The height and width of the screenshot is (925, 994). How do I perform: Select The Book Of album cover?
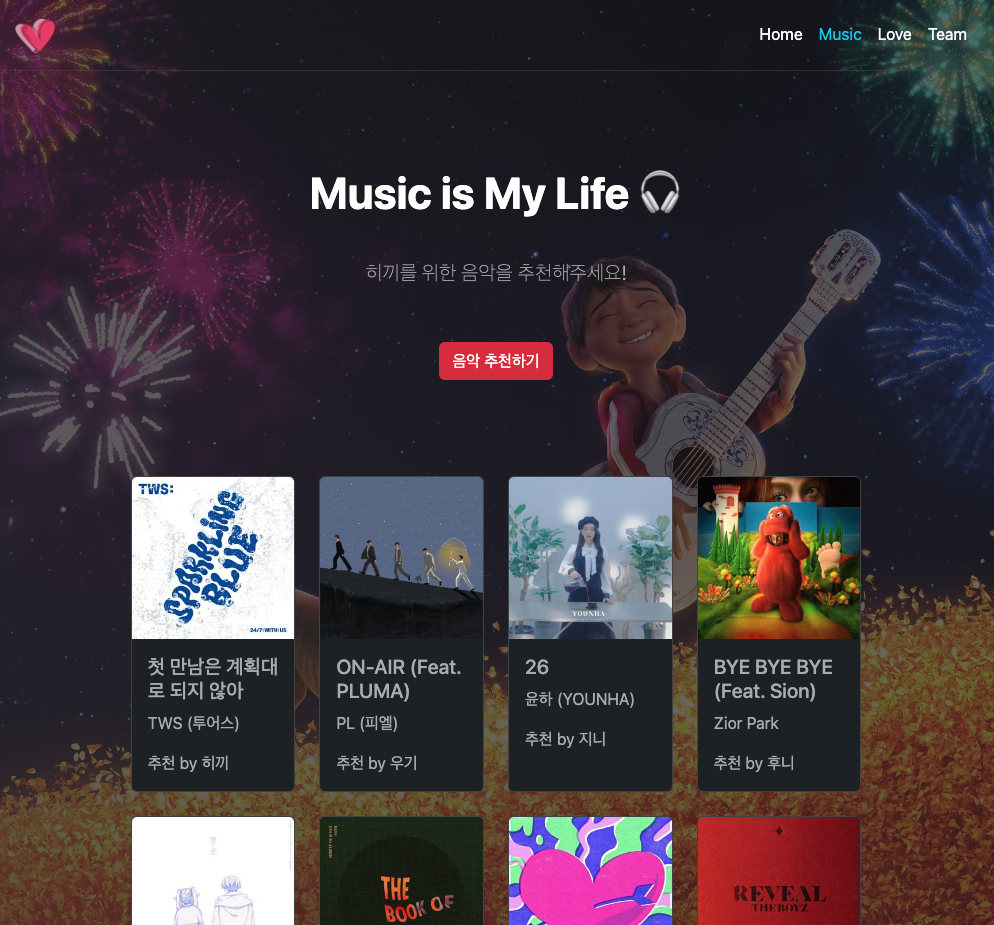(x=401, y=871)
